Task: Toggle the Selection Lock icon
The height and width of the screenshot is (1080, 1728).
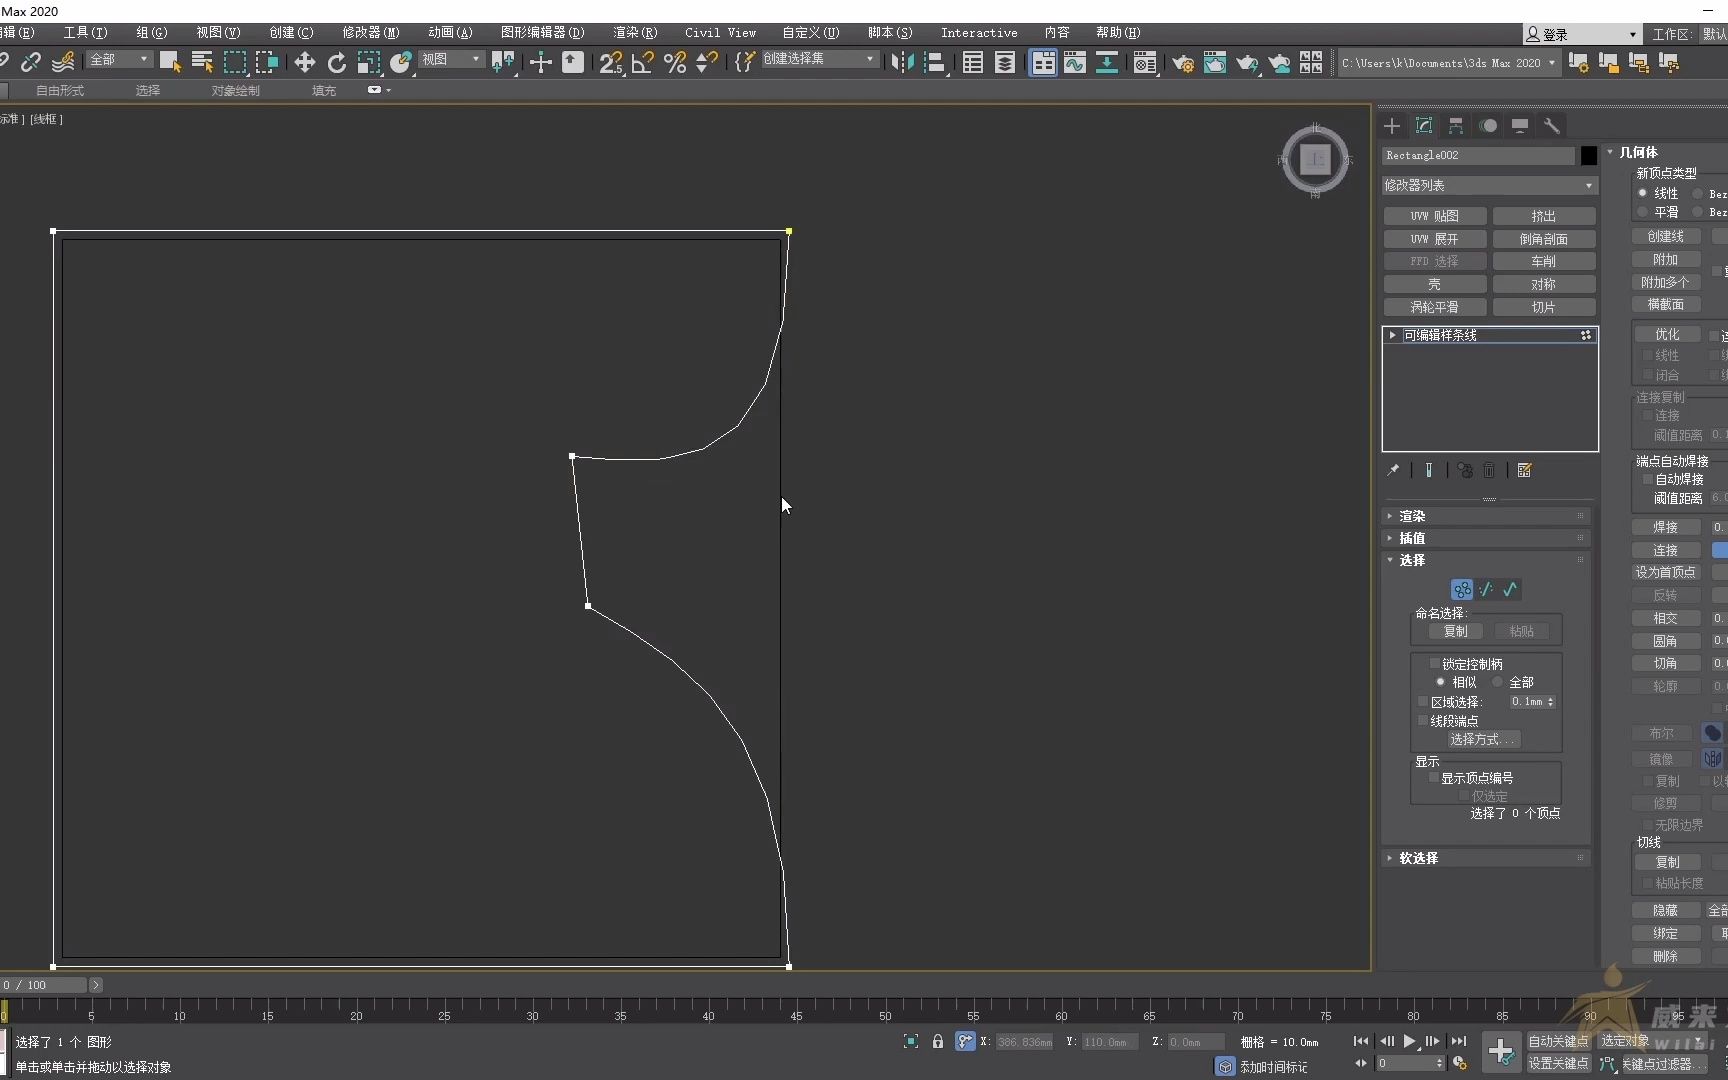Action: (938, 1041)
